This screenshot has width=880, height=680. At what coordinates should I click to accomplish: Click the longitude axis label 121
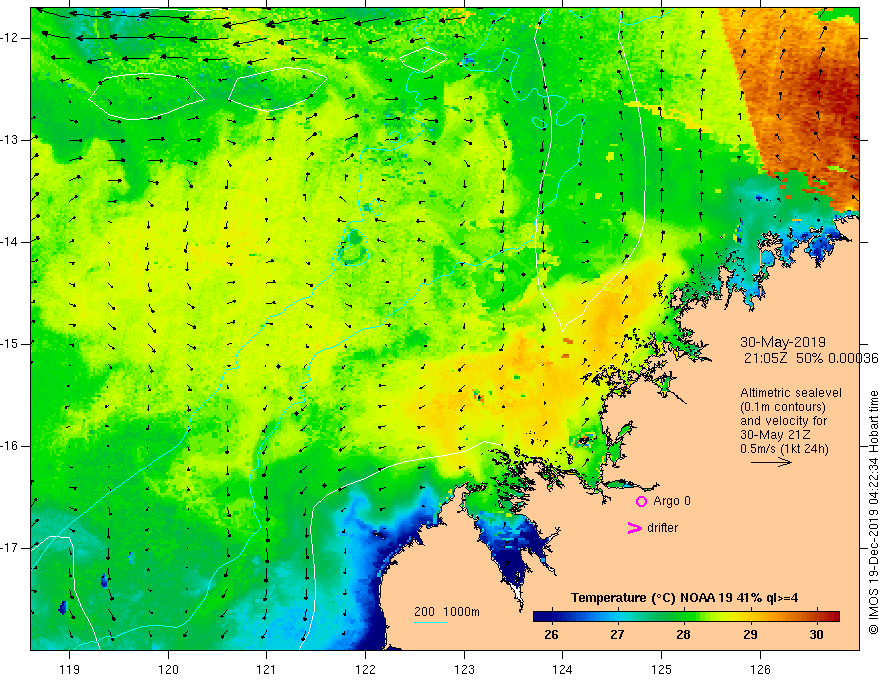267,669
